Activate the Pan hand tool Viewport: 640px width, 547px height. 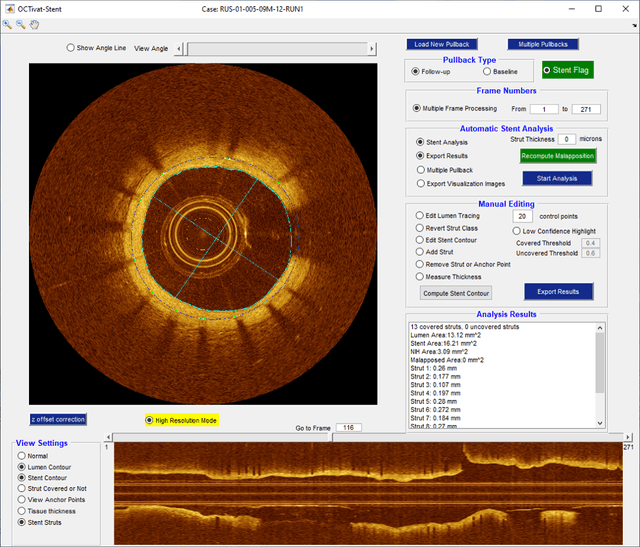pyautogui.click(x=33, y=23)
